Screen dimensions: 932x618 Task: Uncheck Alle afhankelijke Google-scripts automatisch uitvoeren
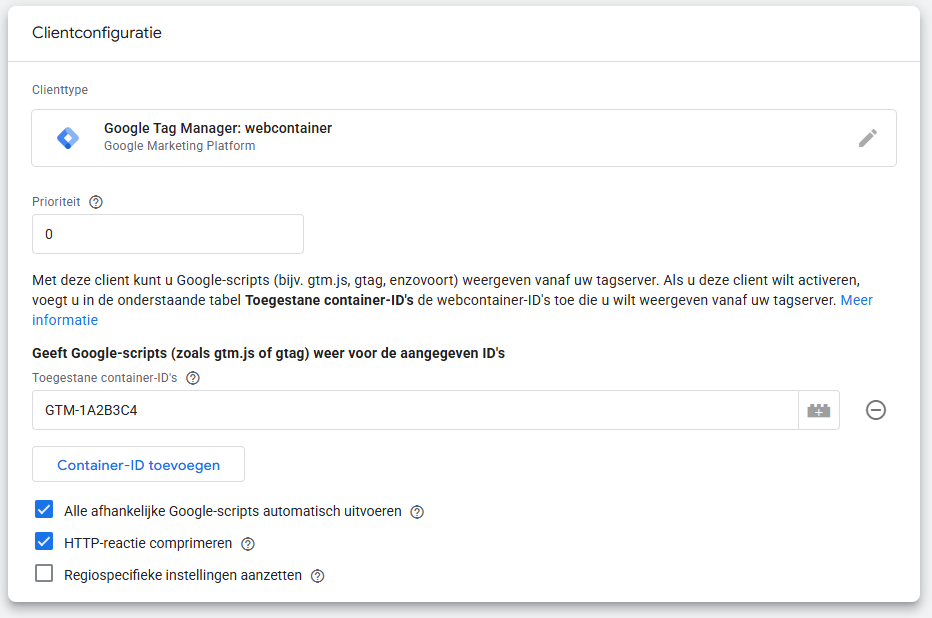click(x=44, y=510)
